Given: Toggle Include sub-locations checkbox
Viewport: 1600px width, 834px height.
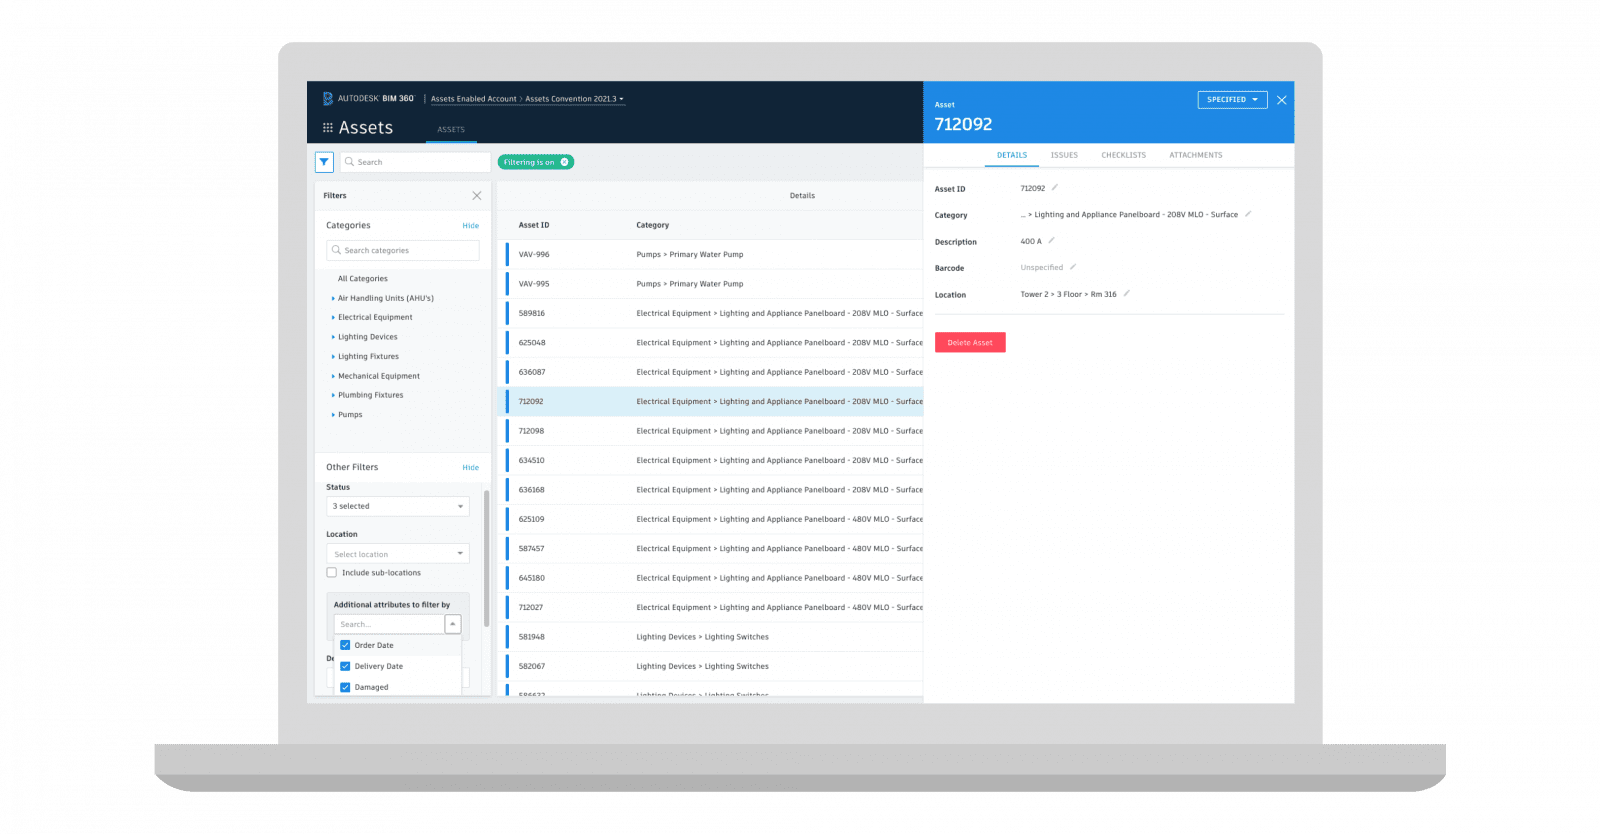Looking at the screenshot, I should pos(332,573).
